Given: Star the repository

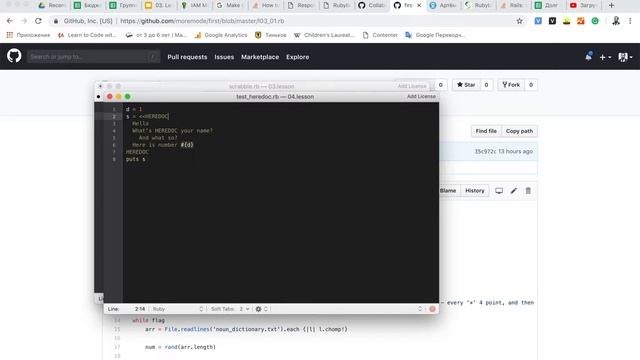Looking at the screenshot, I should click(x=466, y=85).
